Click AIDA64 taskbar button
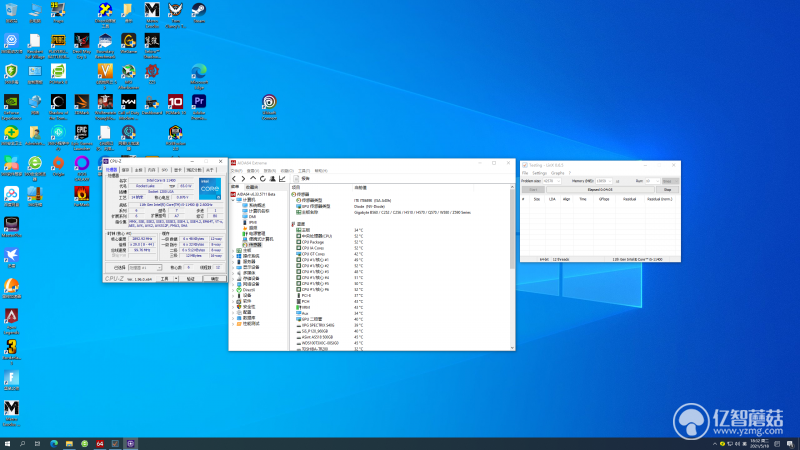Screen dimensions: 800x450 [x=100, y=444]
